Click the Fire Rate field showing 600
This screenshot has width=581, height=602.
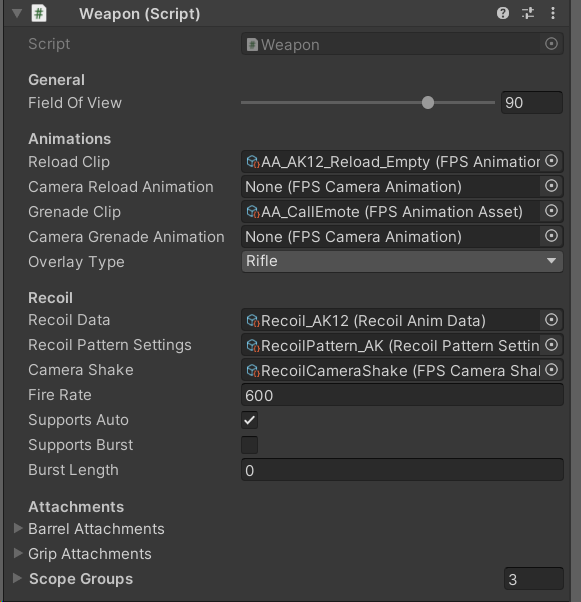[x=402, y=395]
